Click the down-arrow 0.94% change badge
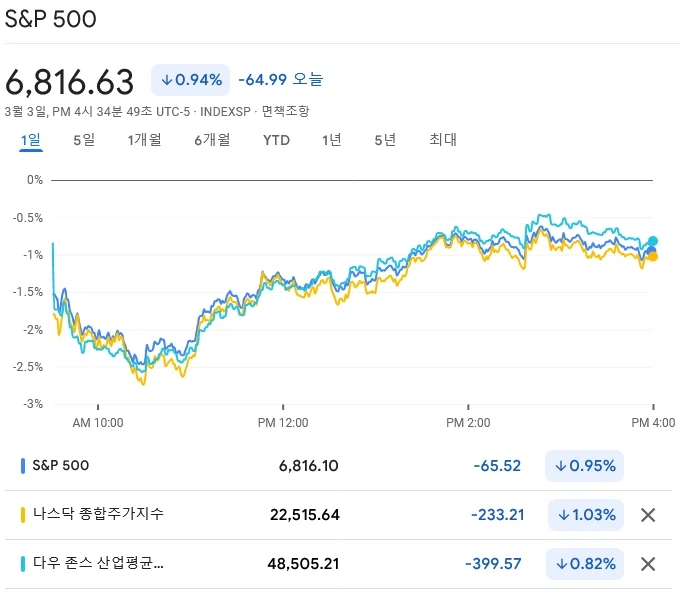The height and width of the screenshot is (600, 680). [x=190, y=80]
